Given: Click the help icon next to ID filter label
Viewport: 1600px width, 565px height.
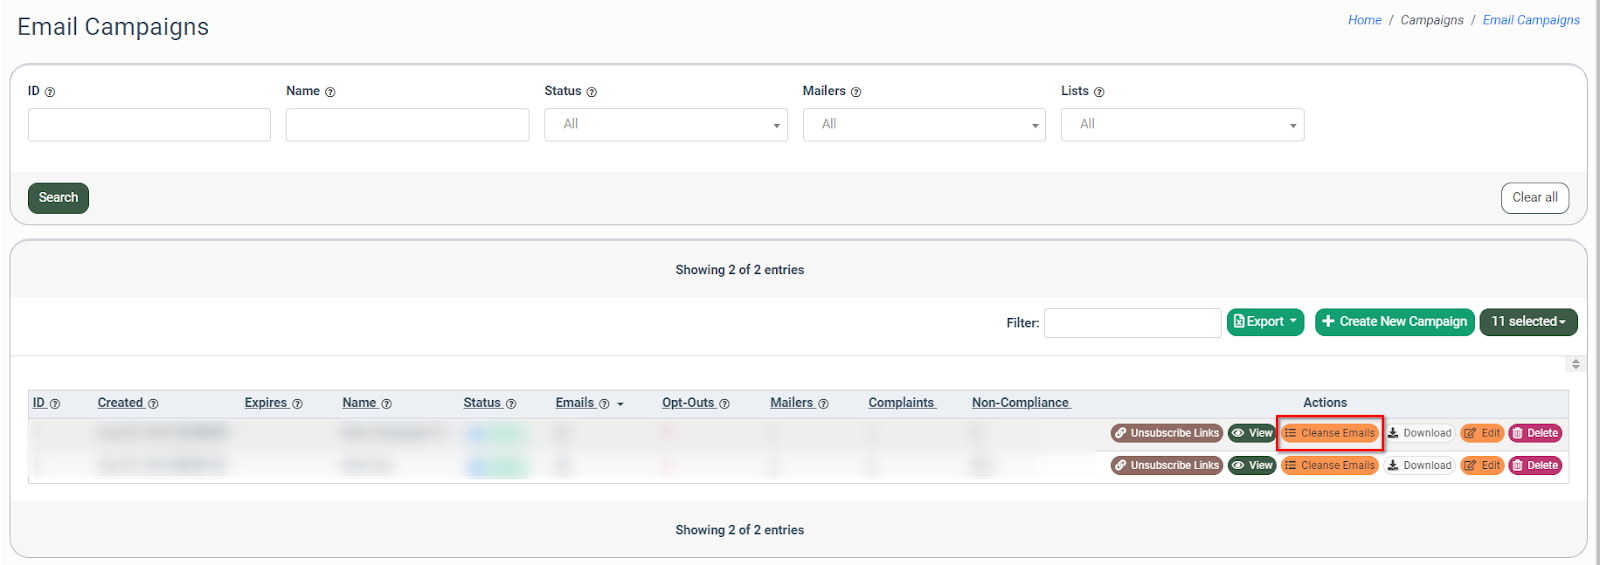Looking at the screenshot, I should [x=50, y=92].
